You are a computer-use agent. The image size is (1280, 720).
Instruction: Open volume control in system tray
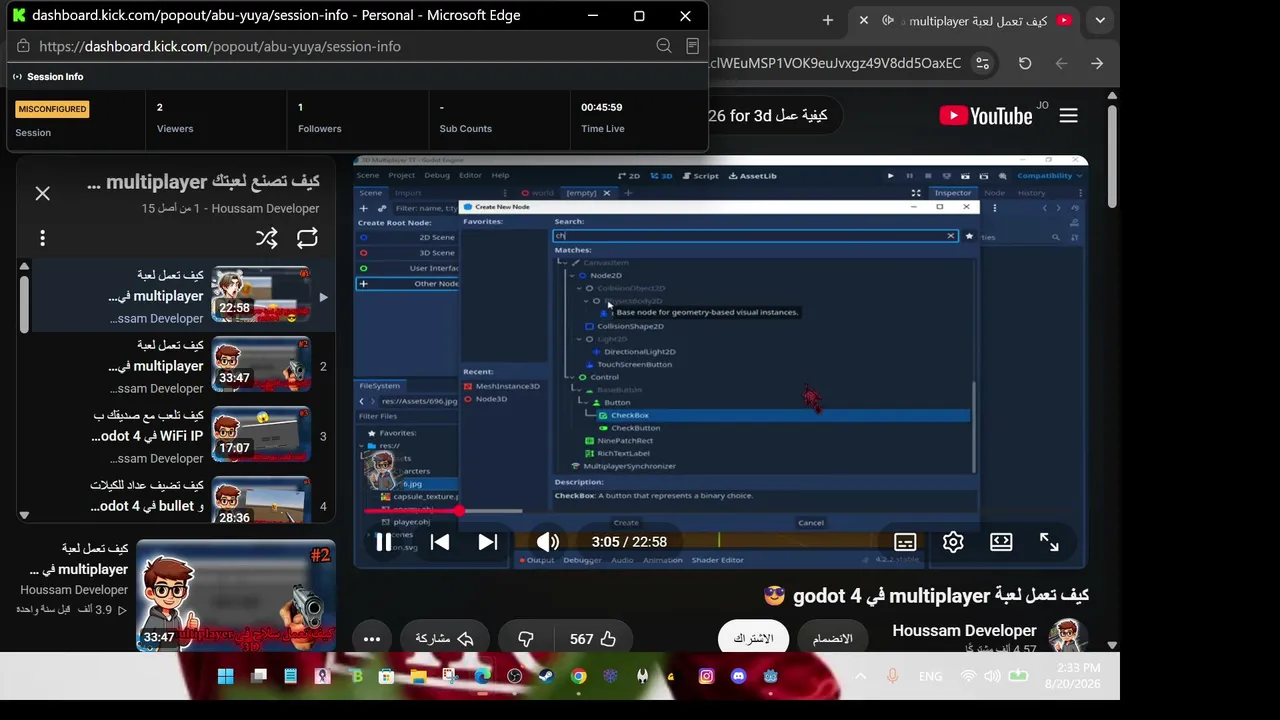[992, 676]
